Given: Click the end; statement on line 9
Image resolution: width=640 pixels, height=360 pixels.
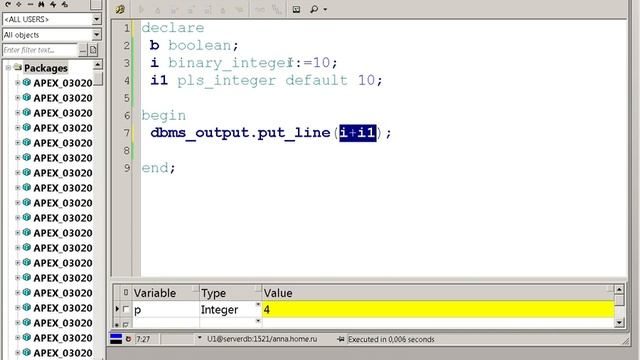Looking at the screenshot, I should pos(158,168).
